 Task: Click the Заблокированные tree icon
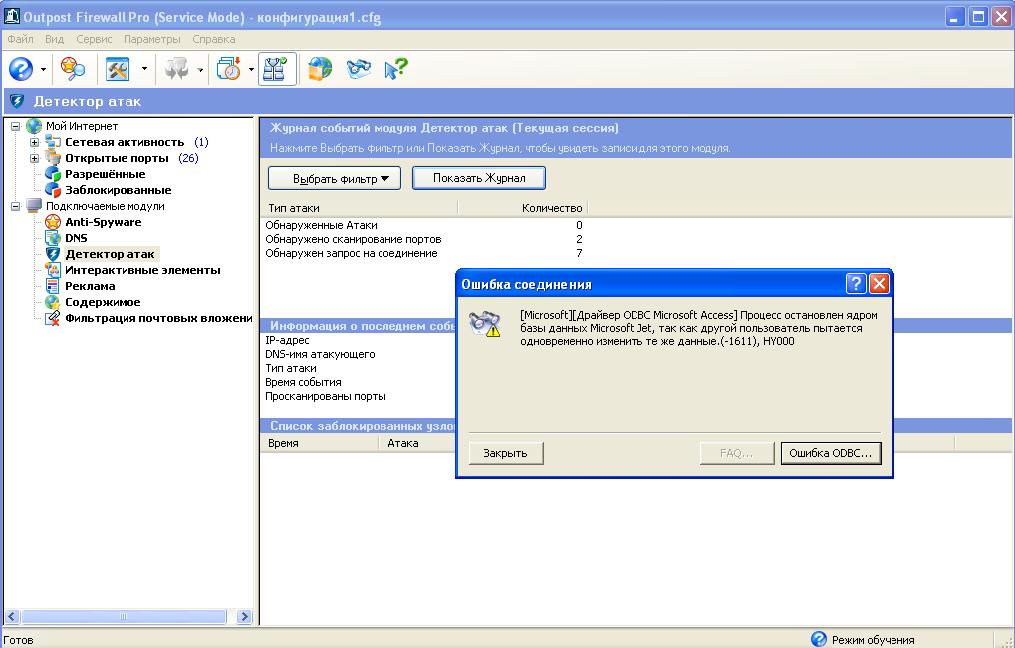53,190
